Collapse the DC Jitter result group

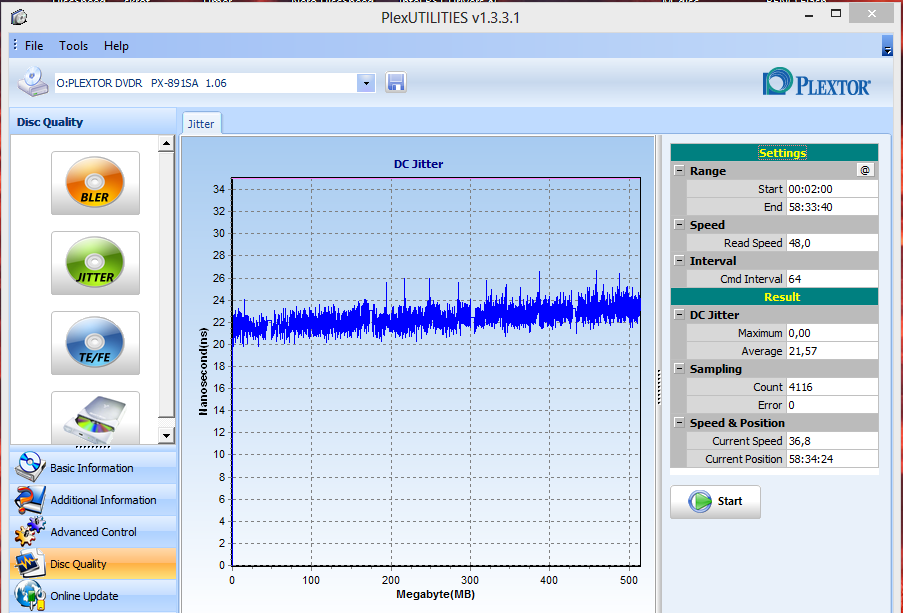[680, 315]
